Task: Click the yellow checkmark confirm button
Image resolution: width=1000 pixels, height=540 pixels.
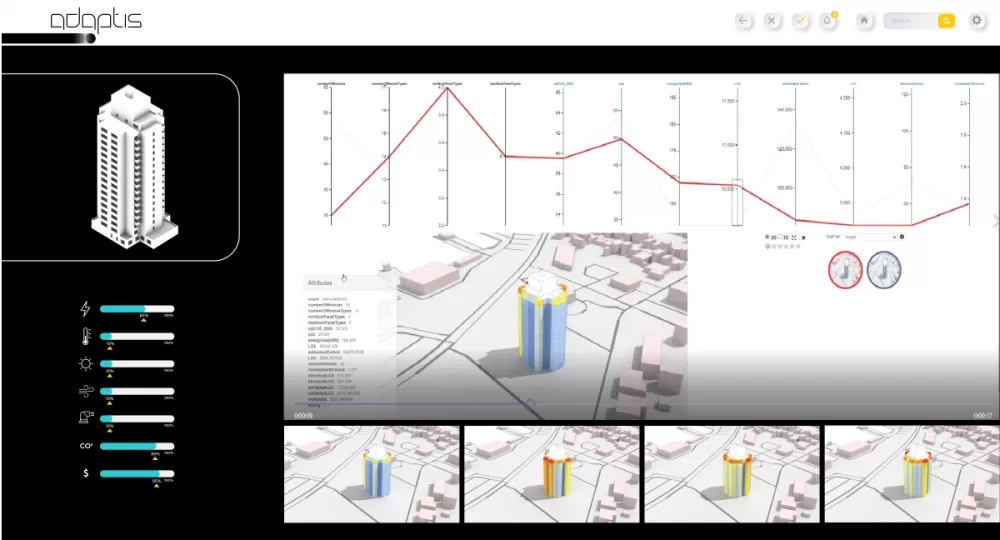Action: [801, 20]
